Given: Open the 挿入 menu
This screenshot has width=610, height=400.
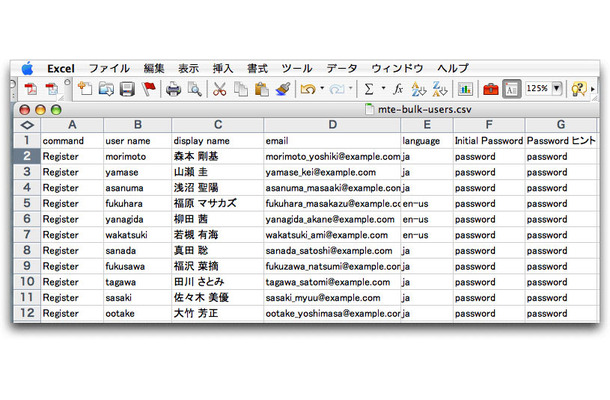Looking at the screenshot, I should click(223, 68).
